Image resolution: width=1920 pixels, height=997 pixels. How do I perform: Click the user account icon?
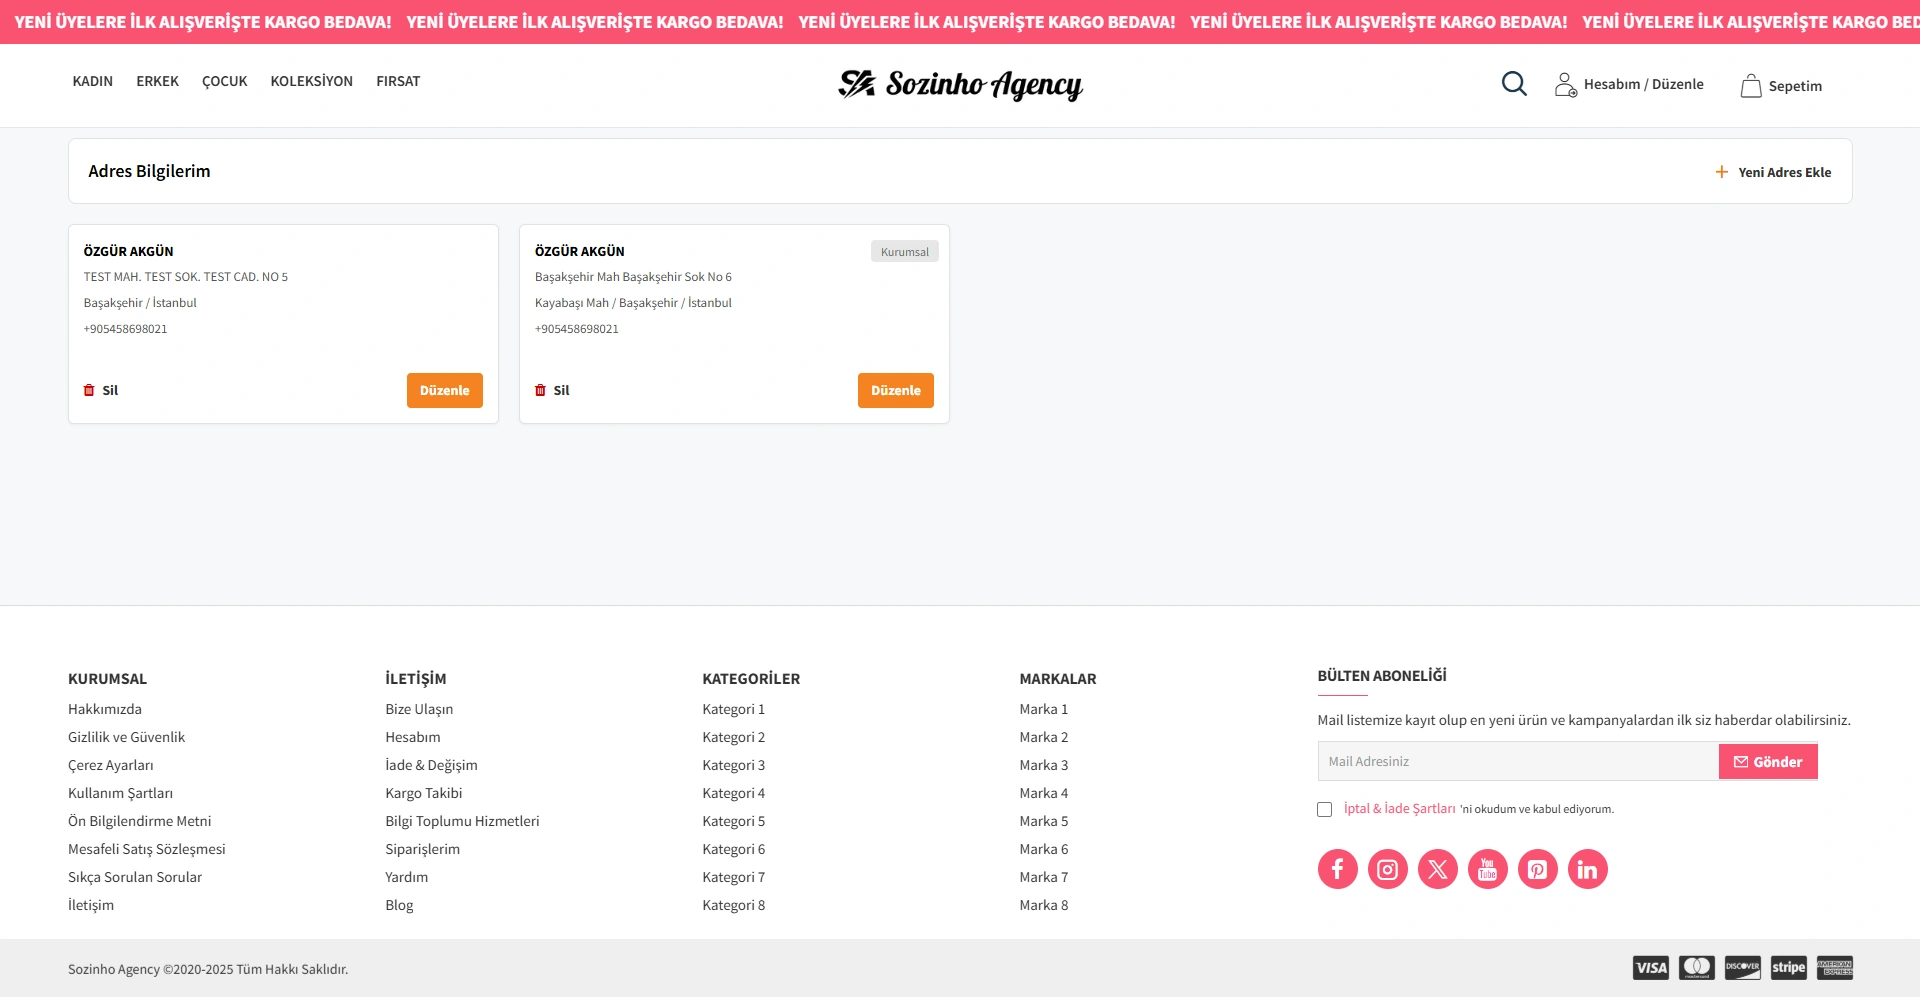[1565, 85]
